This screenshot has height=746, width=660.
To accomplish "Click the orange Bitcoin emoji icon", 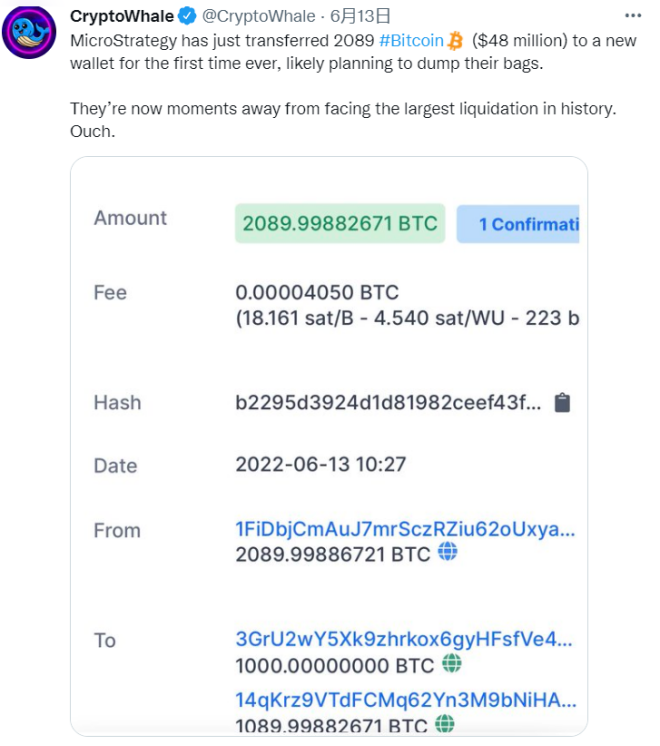I will (456, 40).
